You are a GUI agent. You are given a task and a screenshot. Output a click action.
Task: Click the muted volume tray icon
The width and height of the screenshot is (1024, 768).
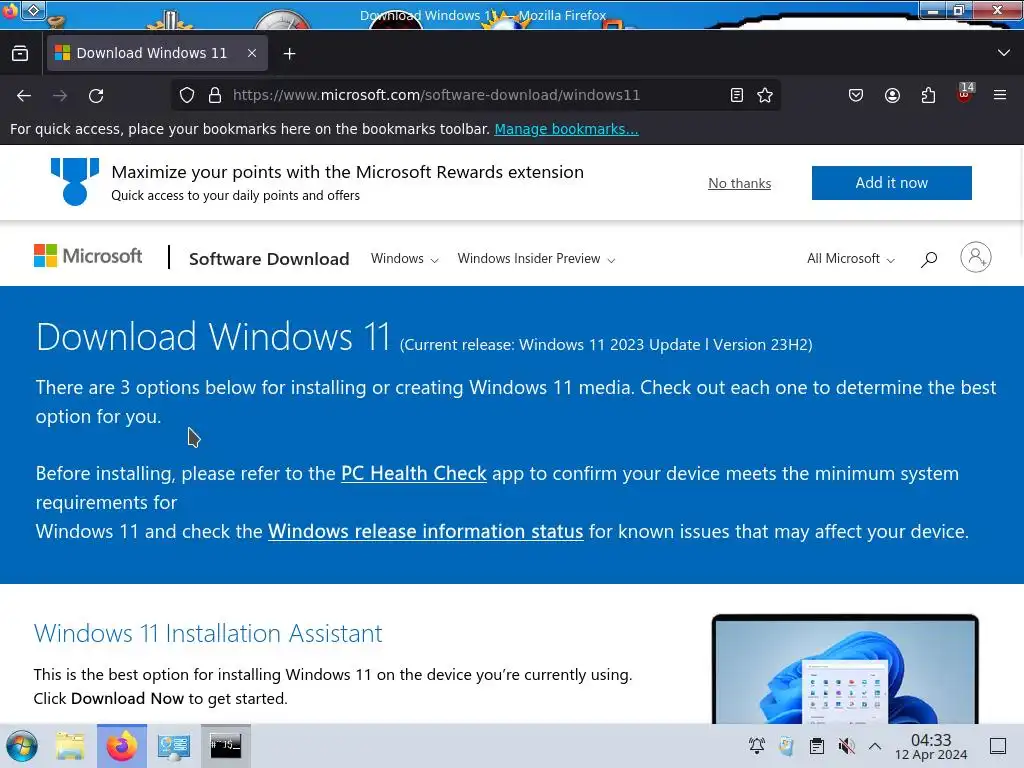[x=846, y=746]
